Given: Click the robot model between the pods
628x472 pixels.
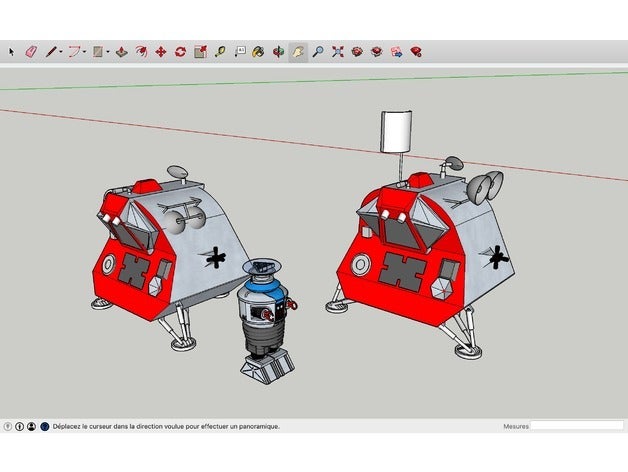Looking at the screenshot, I should (x=267, y=321).
